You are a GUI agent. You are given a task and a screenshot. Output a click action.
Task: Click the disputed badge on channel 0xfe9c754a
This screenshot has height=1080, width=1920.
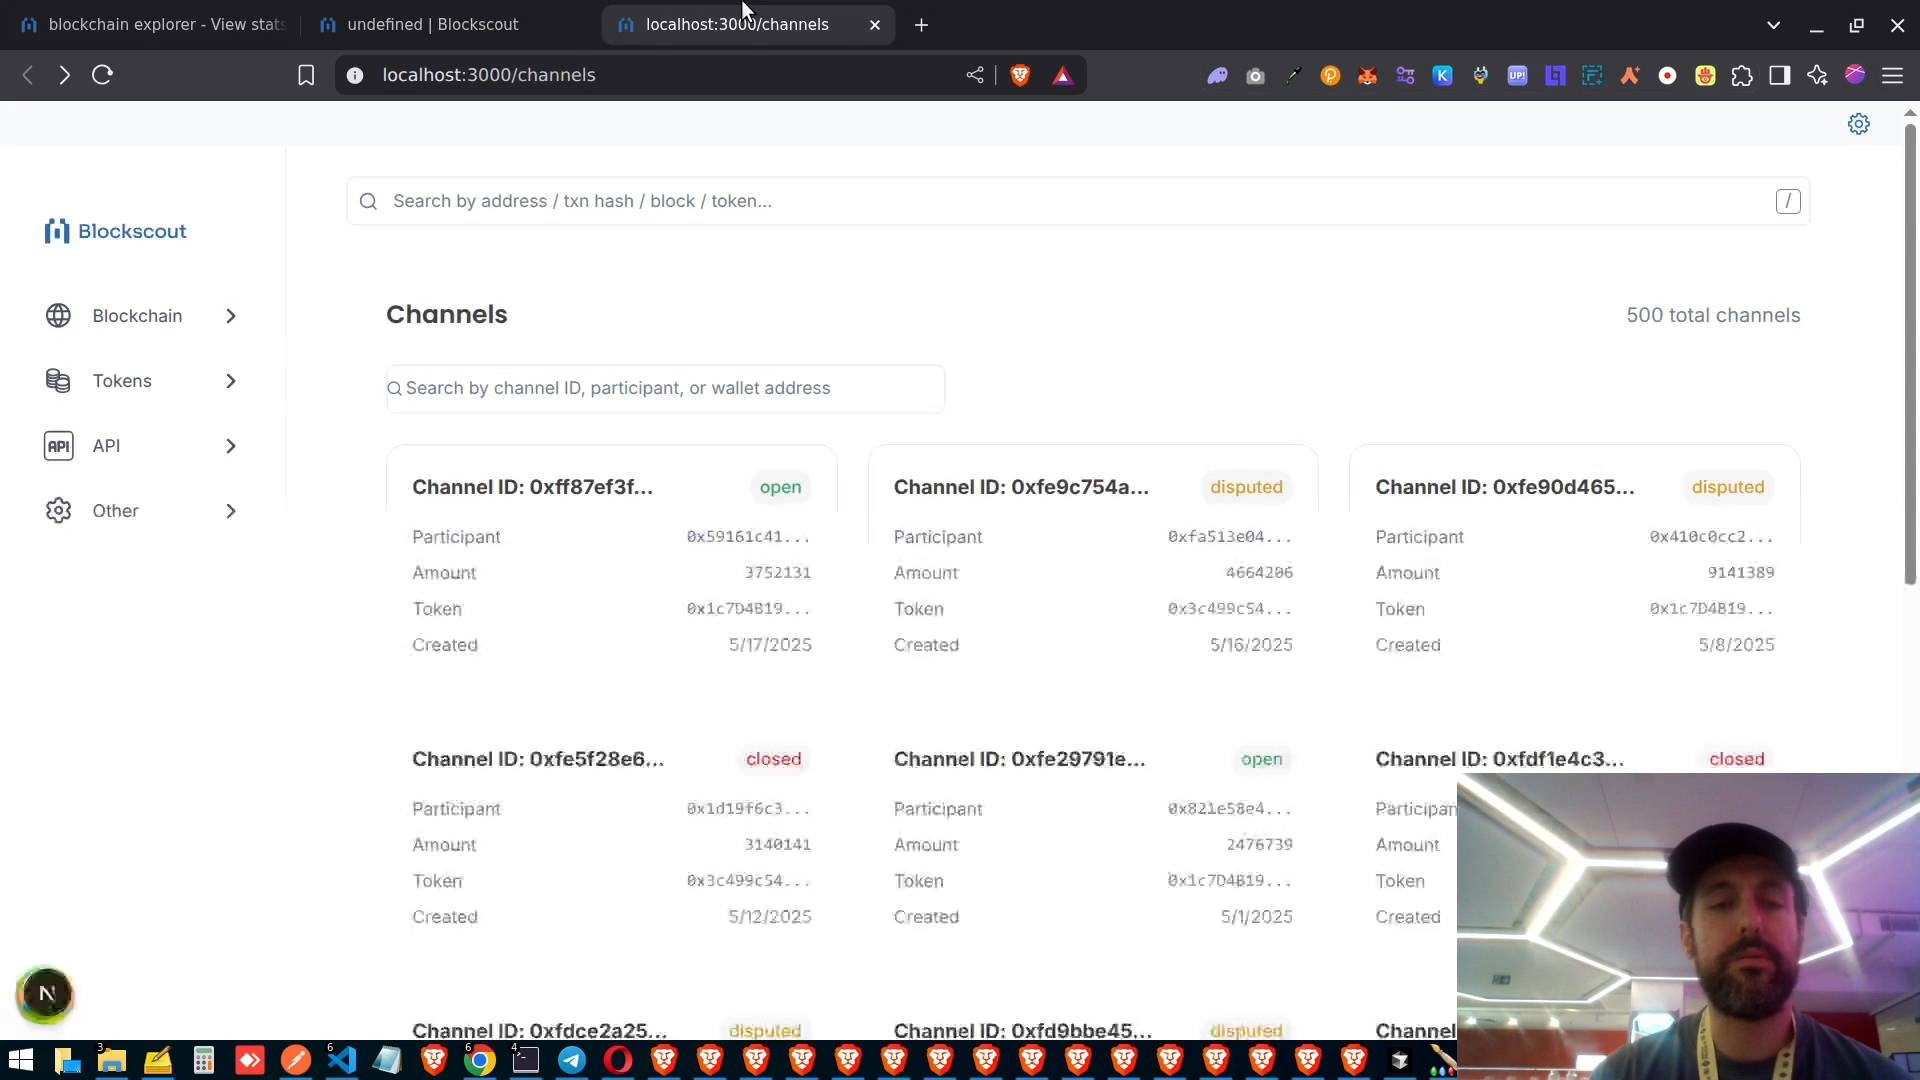1246,487
